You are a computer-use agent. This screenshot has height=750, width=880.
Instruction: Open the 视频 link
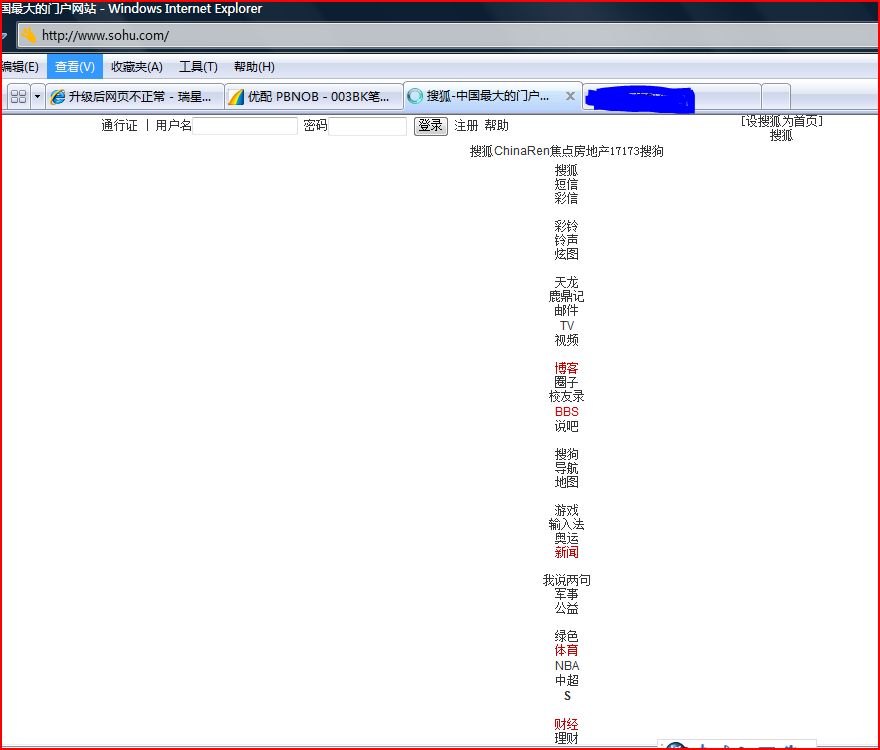566,340
